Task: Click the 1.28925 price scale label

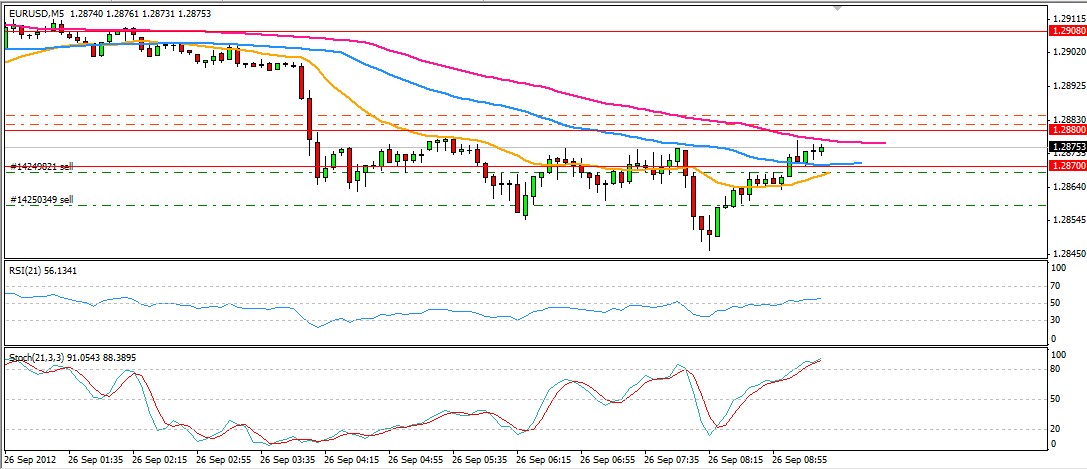Action: tap(1068, 85)
